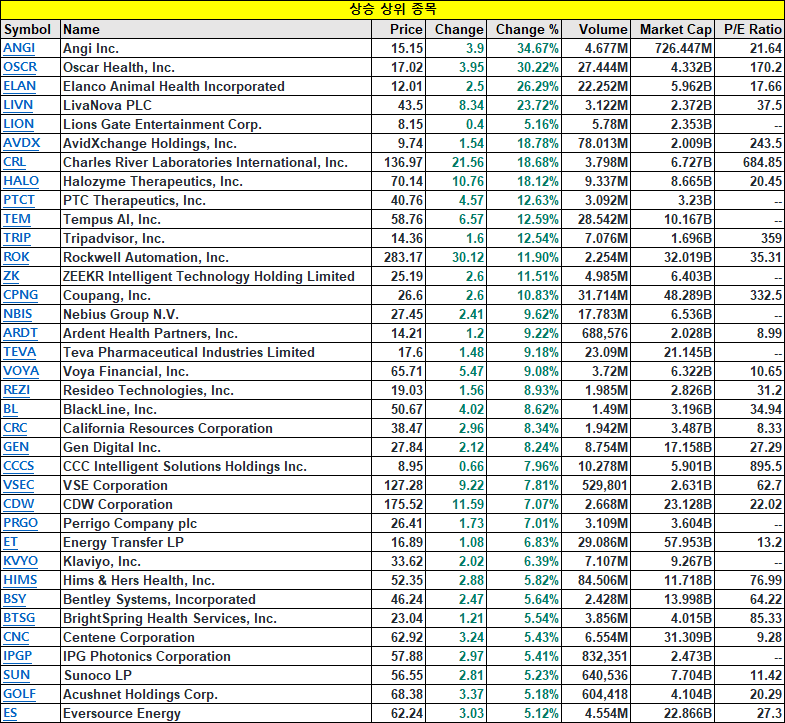The image size is (785, 723).
Task: Open the KVYO ticker link
Action: (21, 562)
